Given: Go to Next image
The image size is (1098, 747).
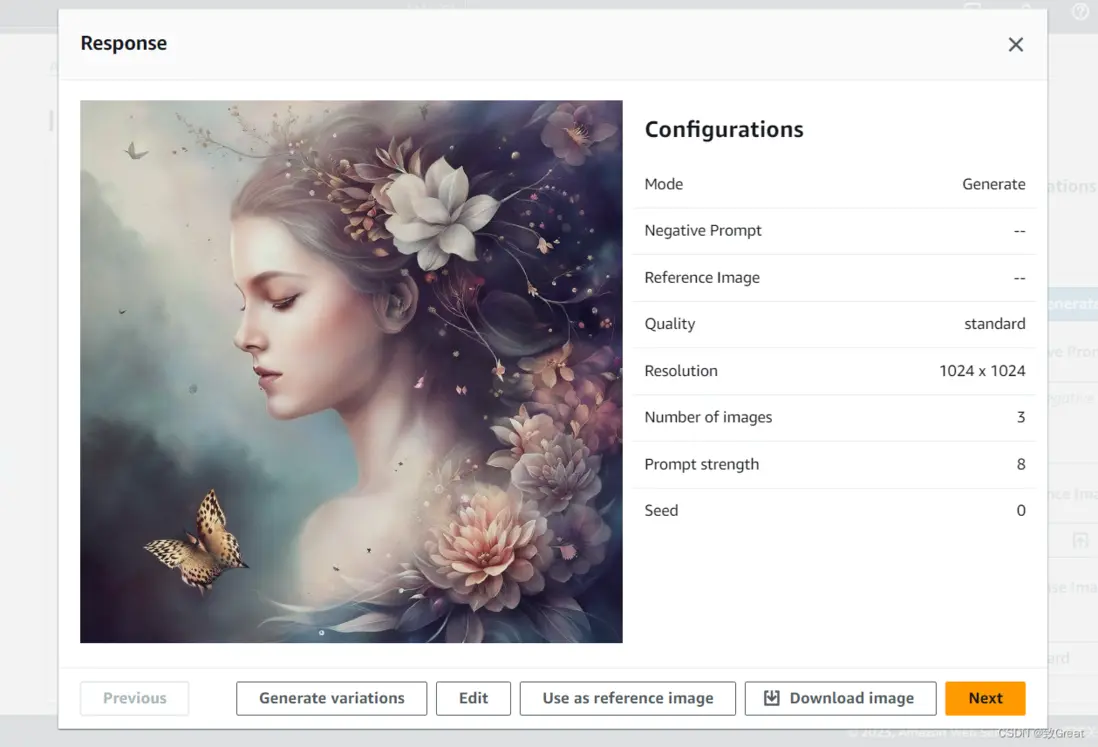Looking at the screenshot, I should (985, 698).
